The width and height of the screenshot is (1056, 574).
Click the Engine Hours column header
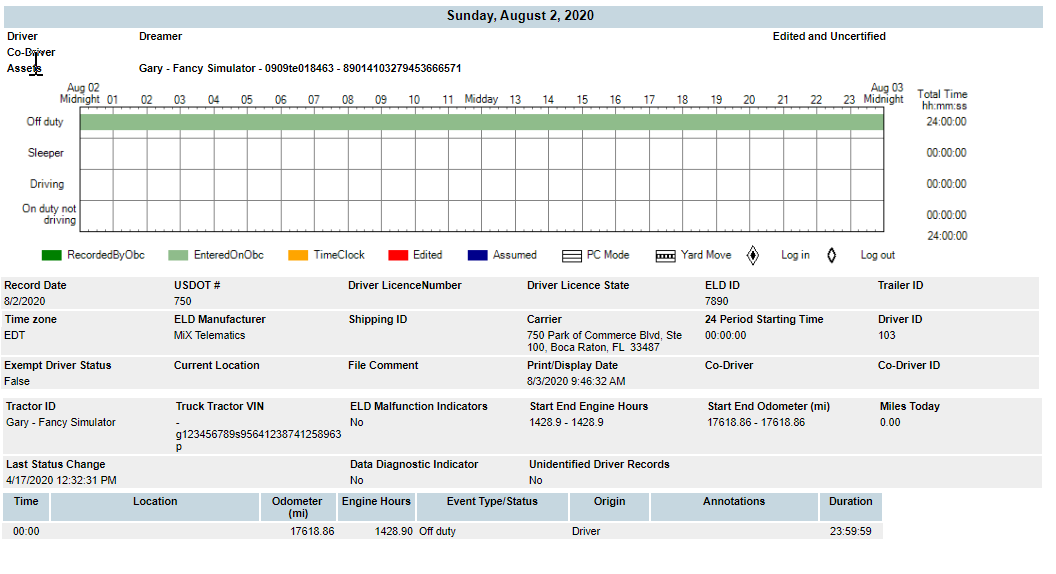click(376, 507)
